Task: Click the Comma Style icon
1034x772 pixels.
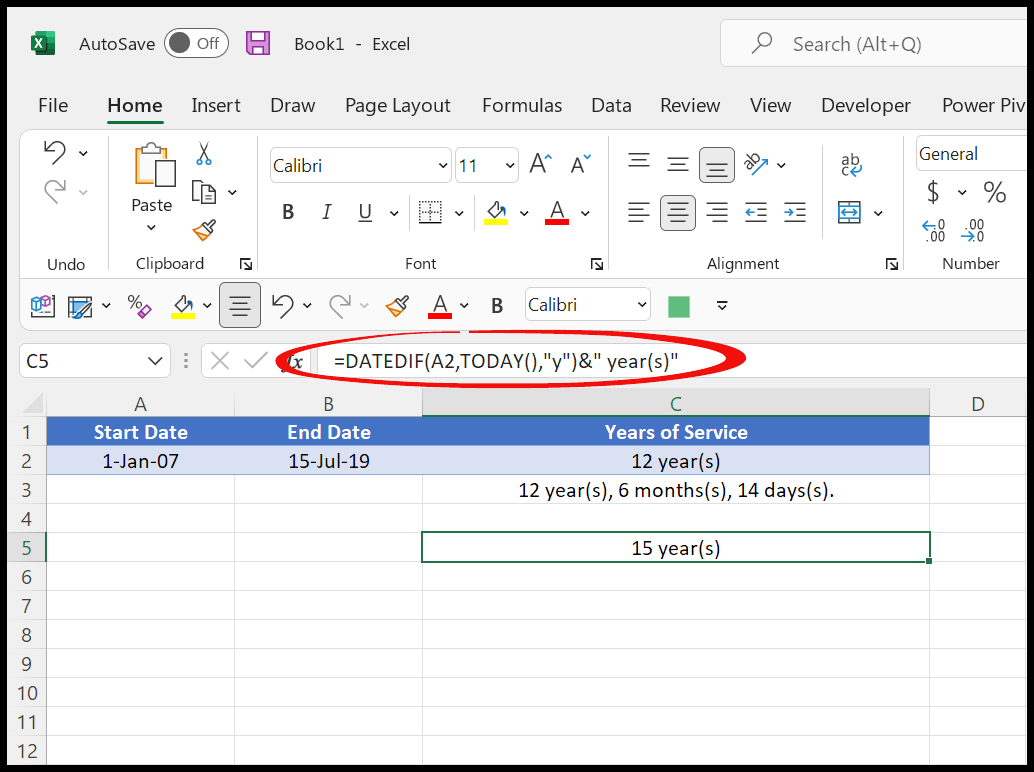Action: (x=1024, y=192)
